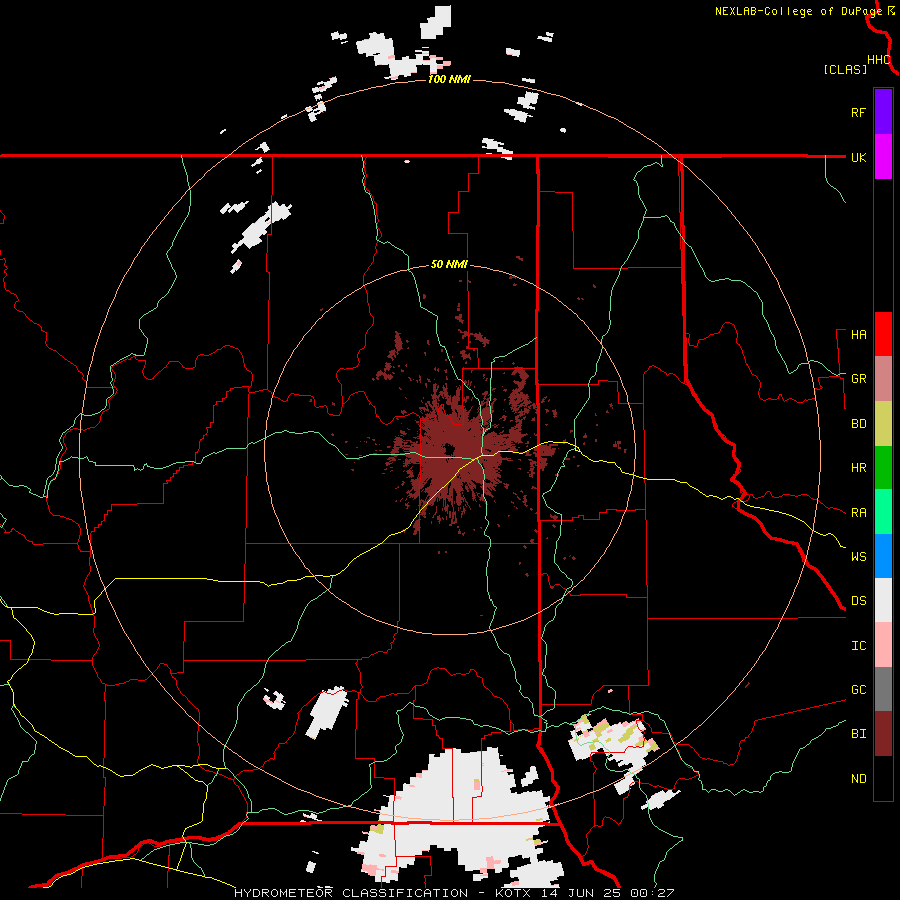900x900 pixels.
Task: Click the RF purple legend color swatch
Action: pyautogui.click(x=883, y=112)
